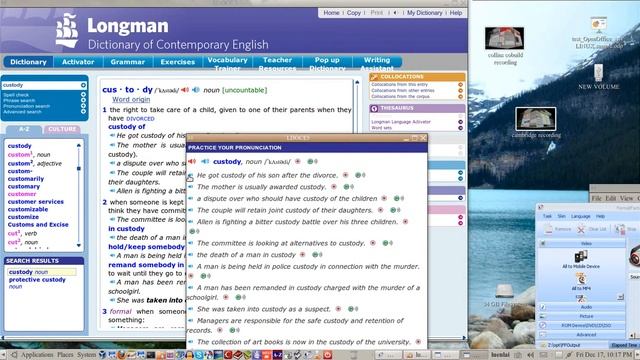Viewport: 640px width, 360px height.
Task: Open My Dictionary in top navigation
Action: coord(424,13)
